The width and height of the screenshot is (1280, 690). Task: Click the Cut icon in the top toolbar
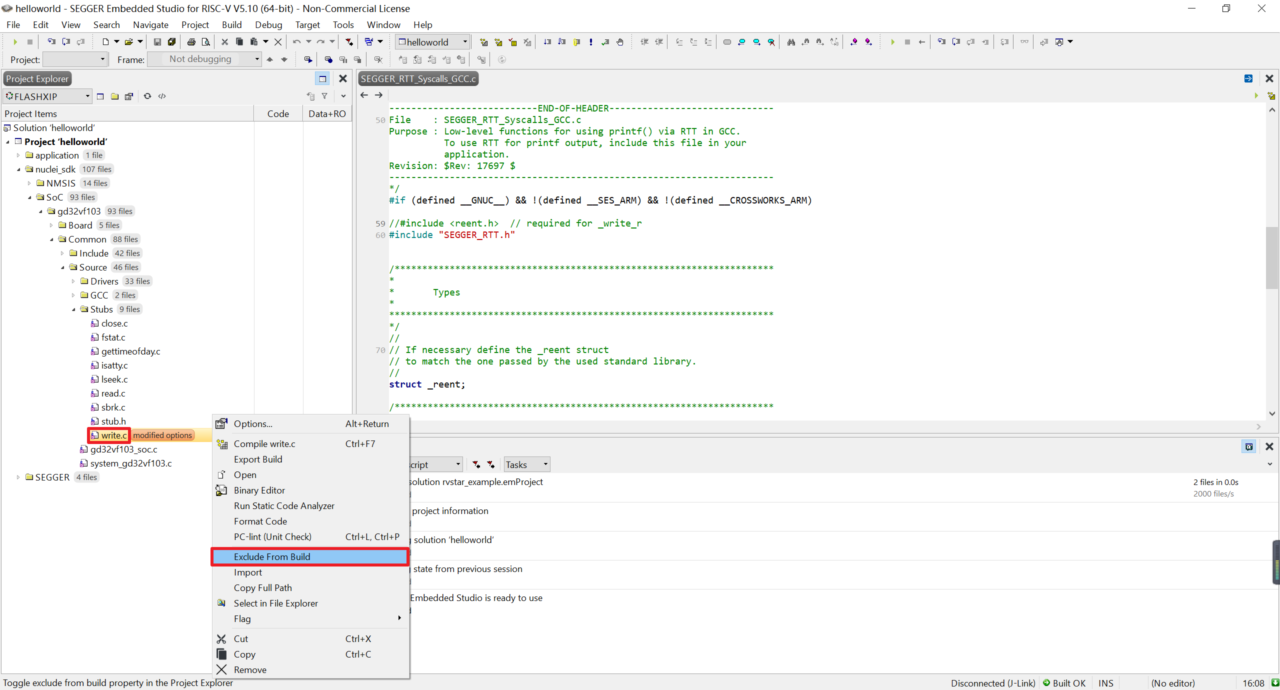(x=224, y=42)
